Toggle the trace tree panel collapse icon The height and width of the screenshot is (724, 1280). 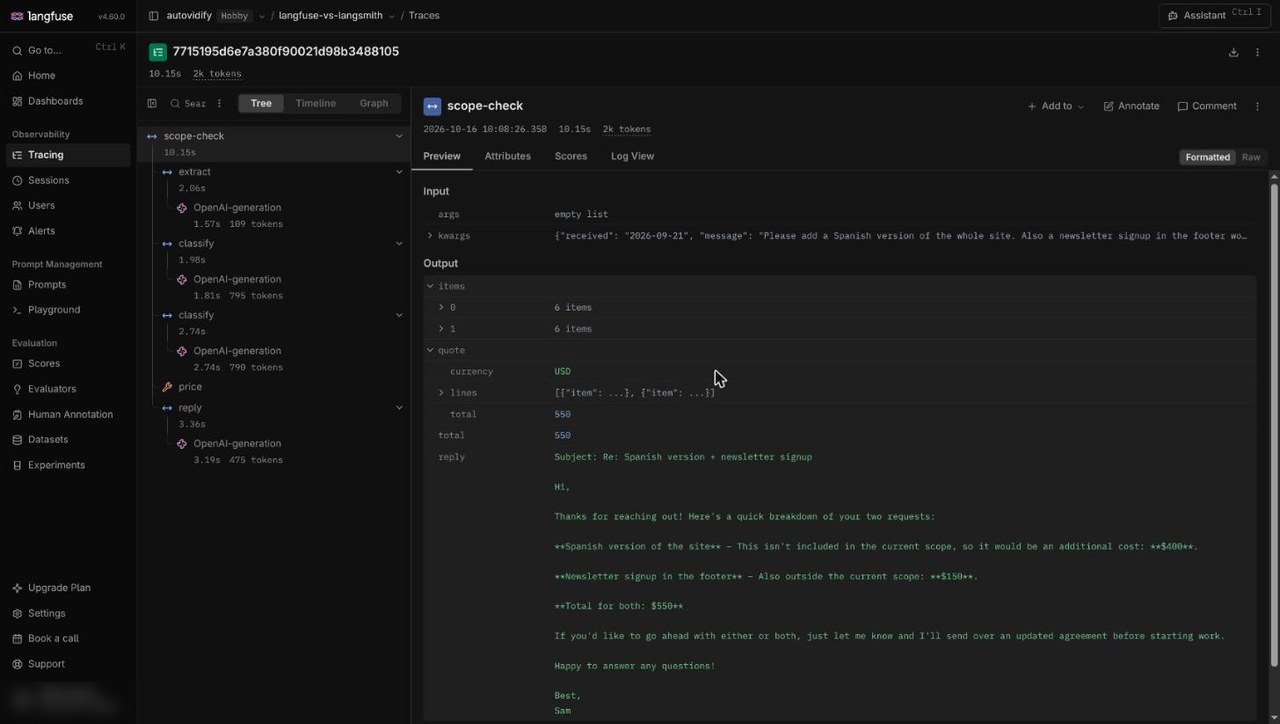(x=152, y=103)
